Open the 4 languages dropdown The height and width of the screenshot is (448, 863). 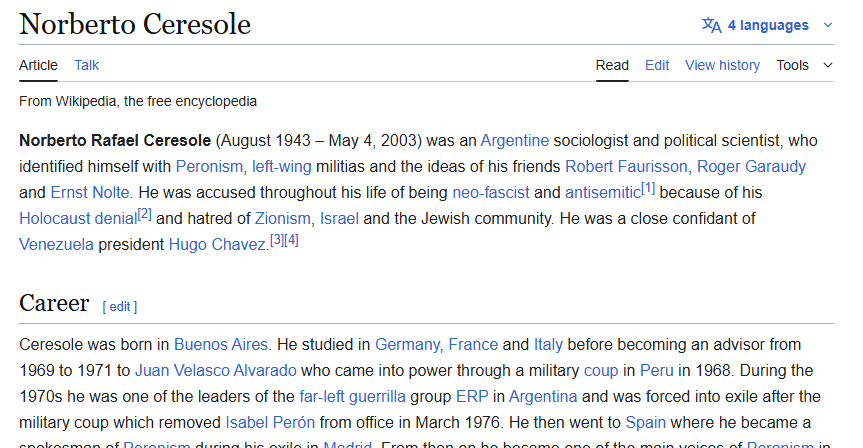pos(768,25)
